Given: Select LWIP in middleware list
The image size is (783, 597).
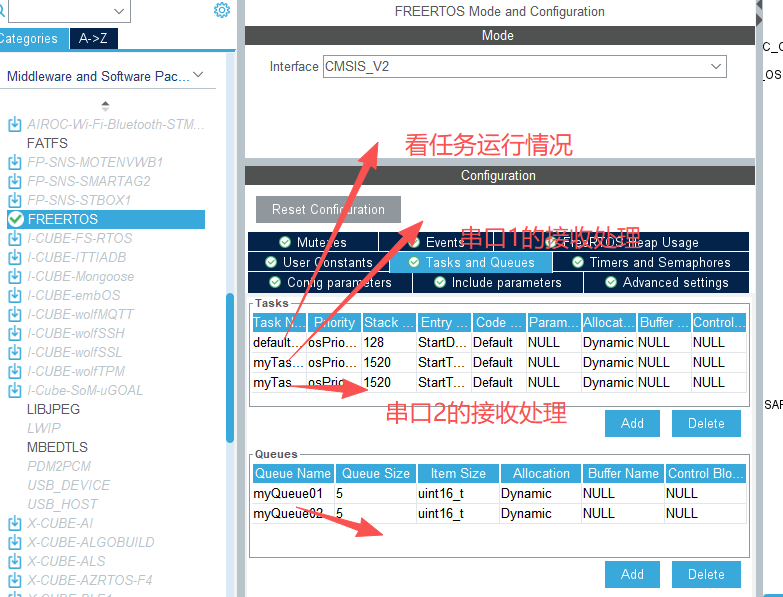Looking at the screenshot, I should [44, 428].
